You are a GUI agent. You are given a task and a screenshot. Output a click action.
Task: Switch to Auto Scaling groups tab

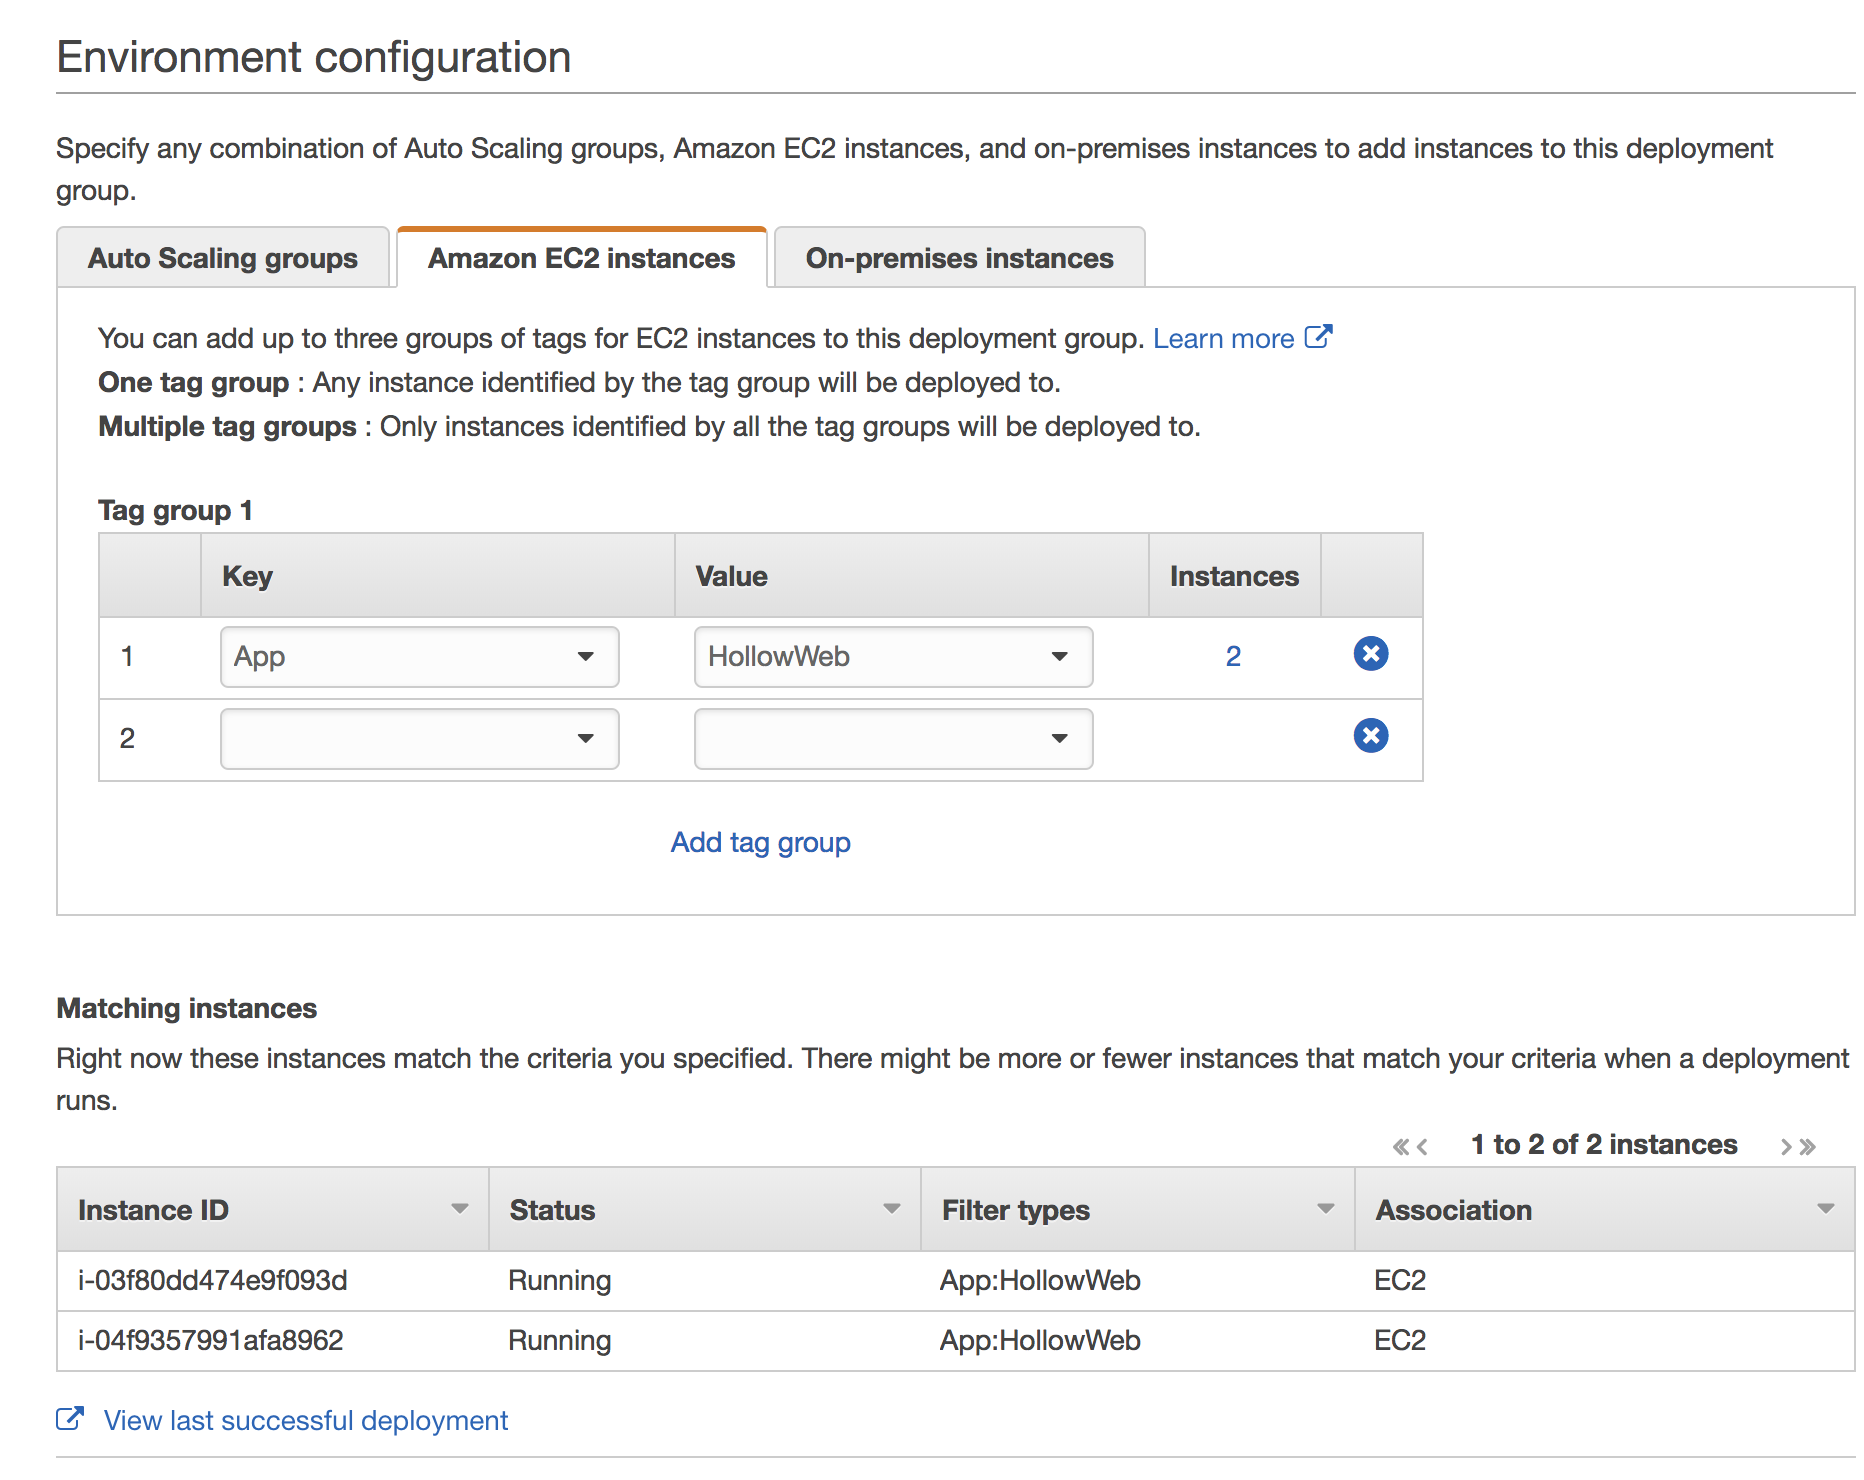[x=223, y=258]
